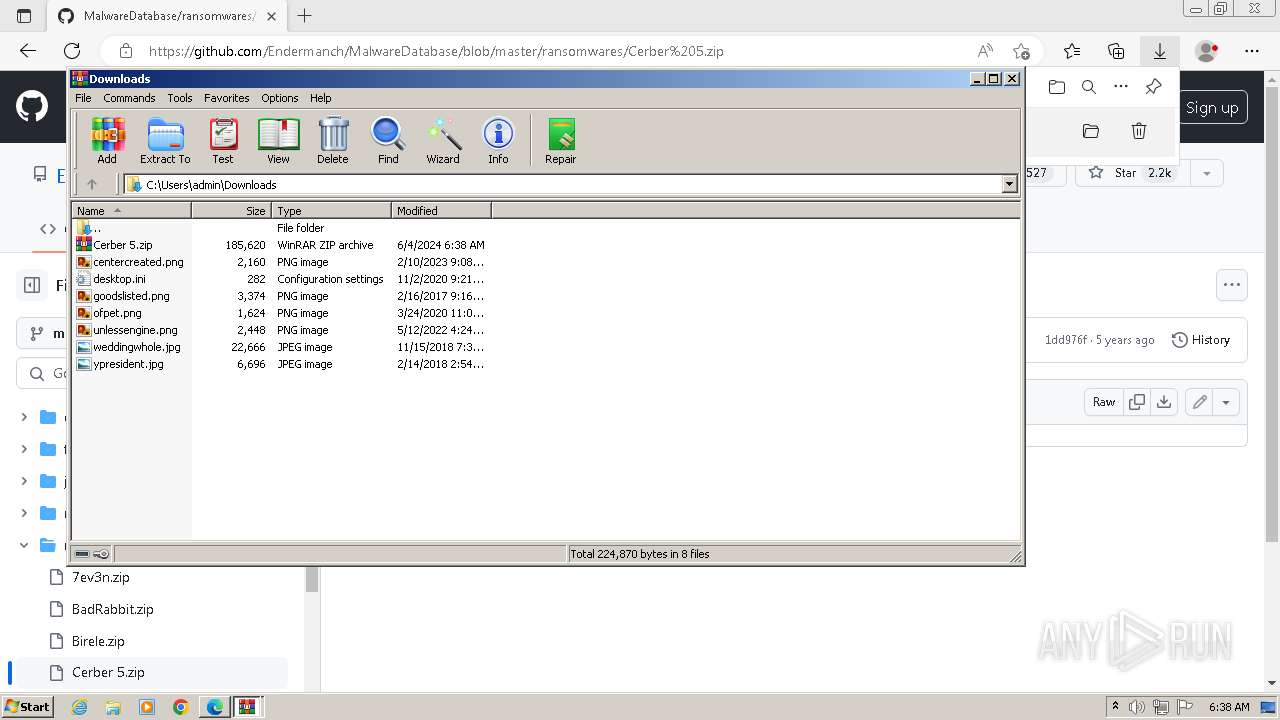Viewport: 1280px width, 720px height.
Task: Click the Find magnifier icon in WinRAR
Action: (x=388, y=140)
